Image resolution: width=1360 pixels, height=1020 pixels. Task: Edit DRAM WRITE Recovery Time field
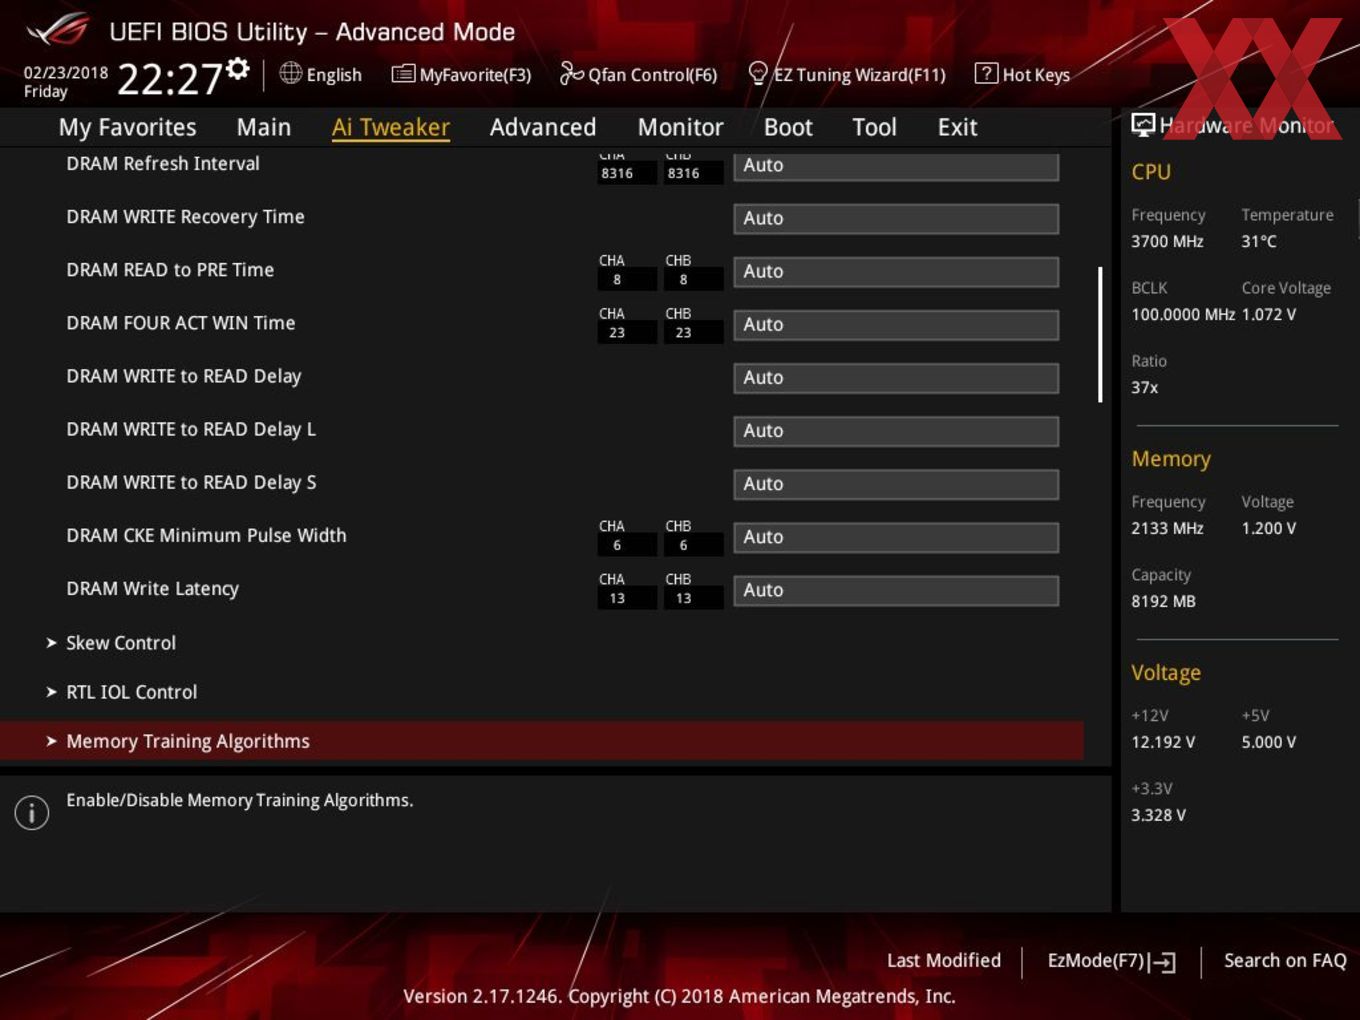click(896, 218)
